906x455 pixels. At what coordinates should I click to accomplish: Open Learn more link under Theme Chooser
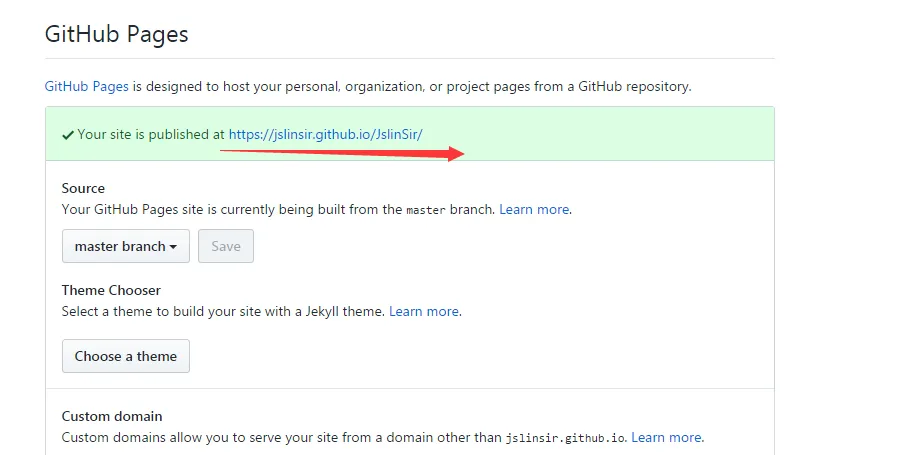[x=424, y=311]
